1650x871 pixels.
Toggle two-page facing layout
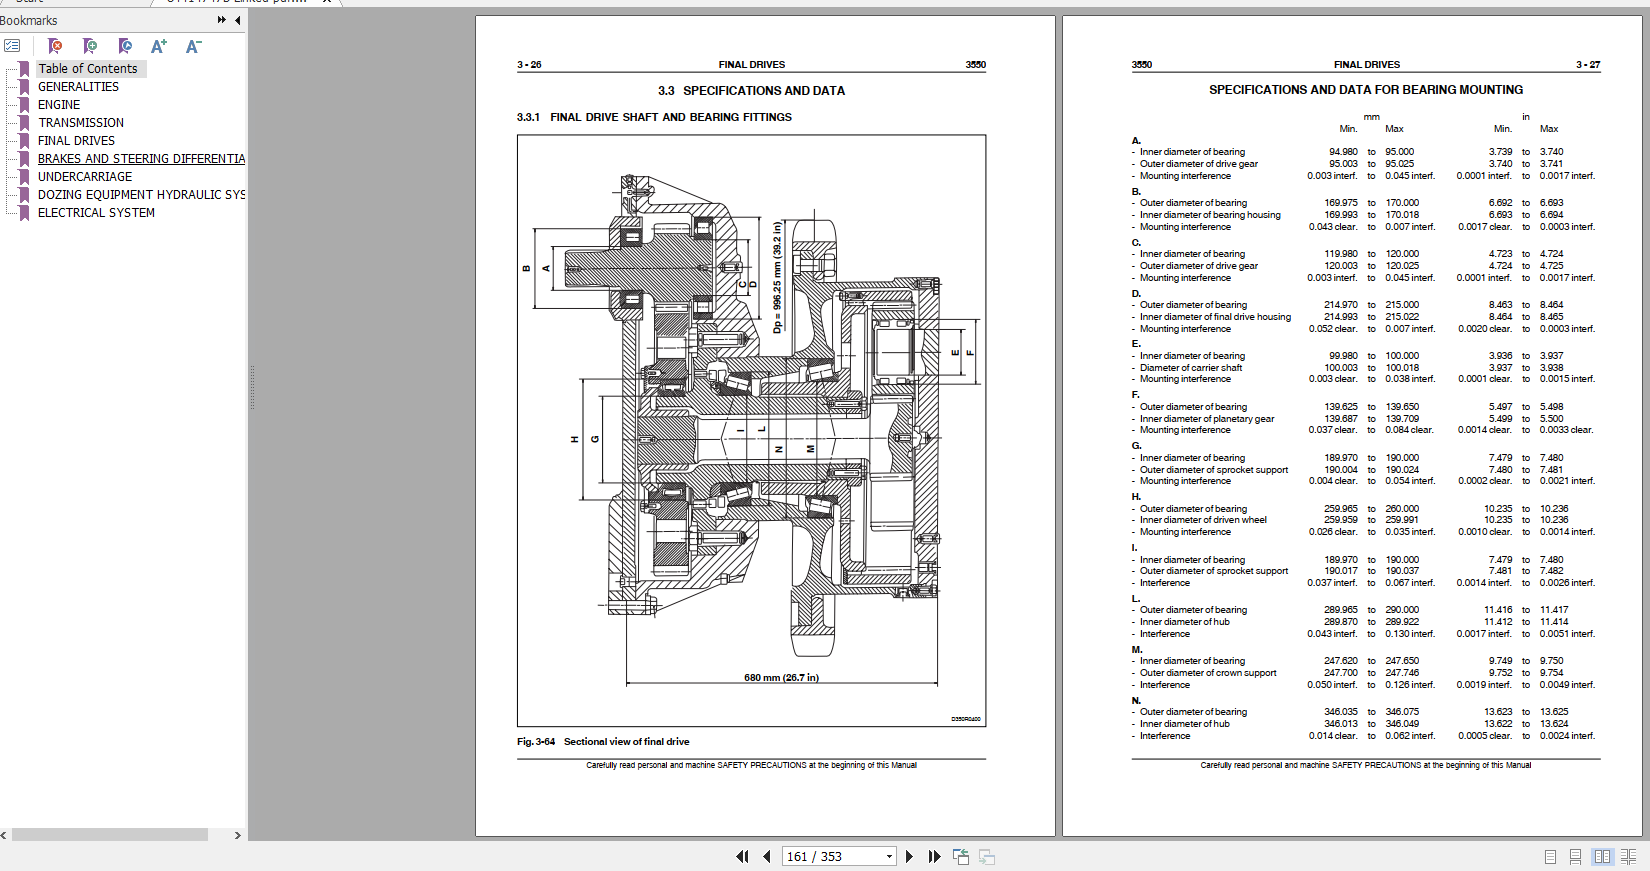1602,857
